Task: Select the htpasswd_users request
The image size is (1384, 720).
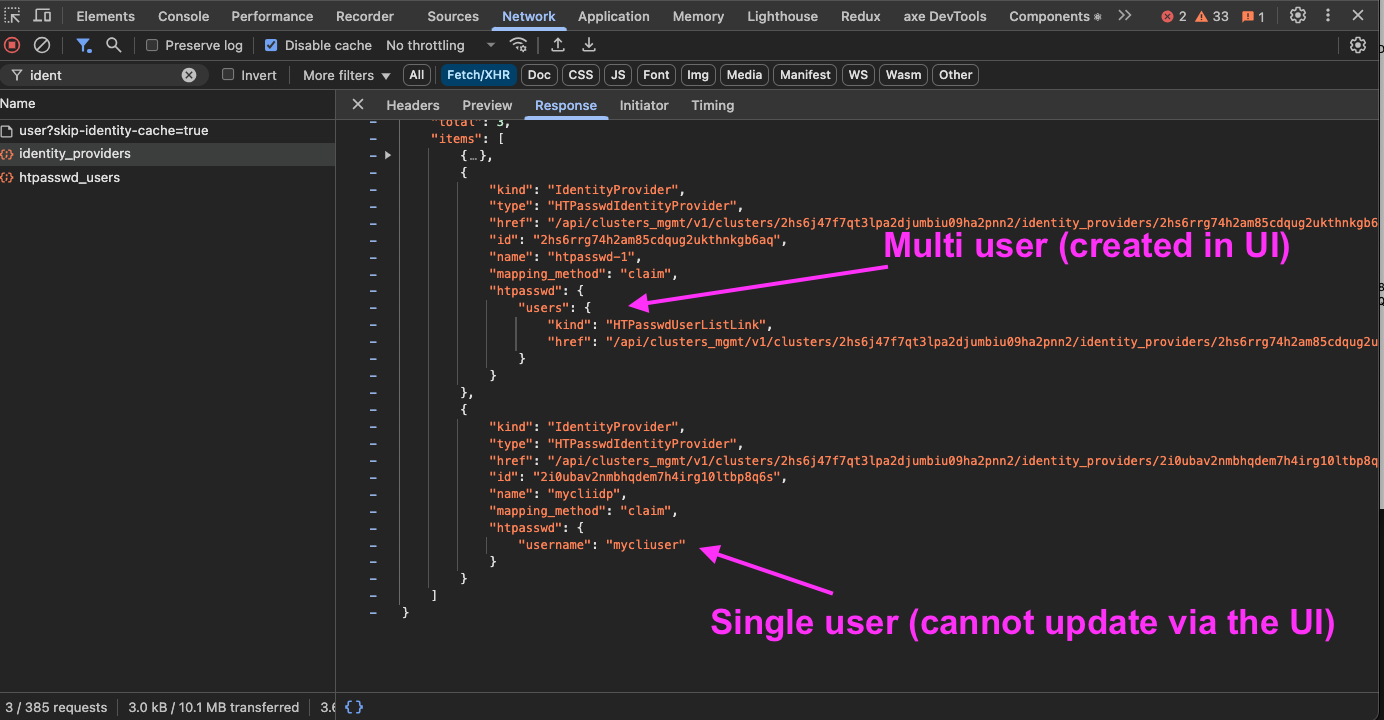Action: coord(69,177)
